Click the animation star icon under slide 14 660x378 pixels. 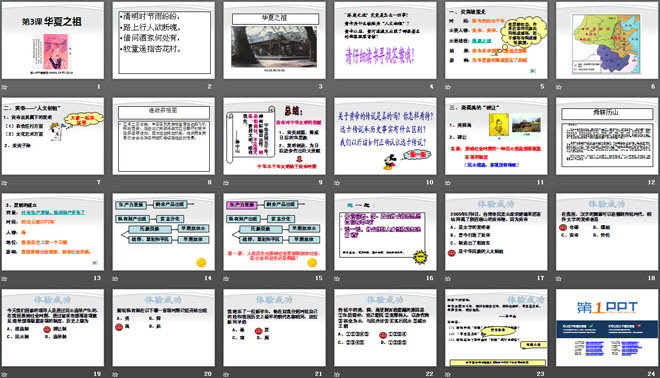click(115, 279)
